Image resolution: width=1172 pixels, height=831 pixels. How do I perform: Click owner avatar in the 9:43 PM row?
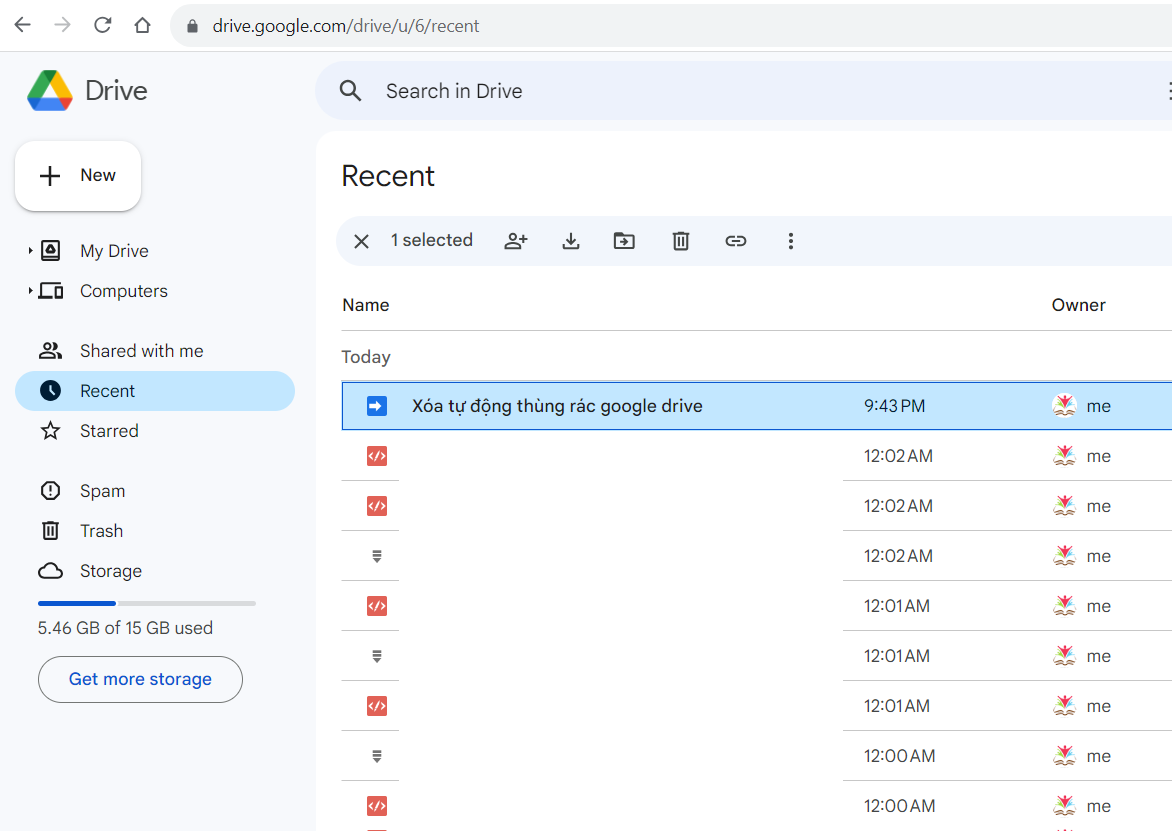pyautogui.click(x=1064, y=405)
